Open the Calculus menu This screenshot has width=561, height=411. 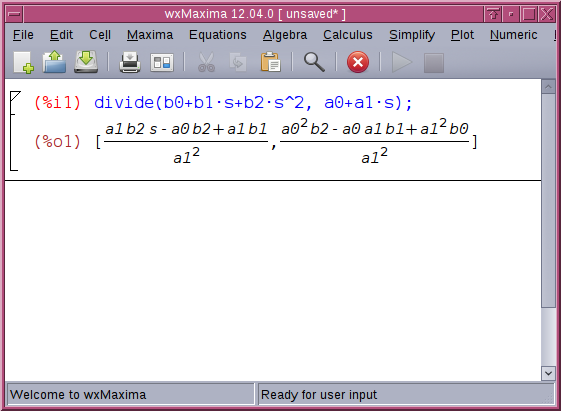click(x=348, y=35)
